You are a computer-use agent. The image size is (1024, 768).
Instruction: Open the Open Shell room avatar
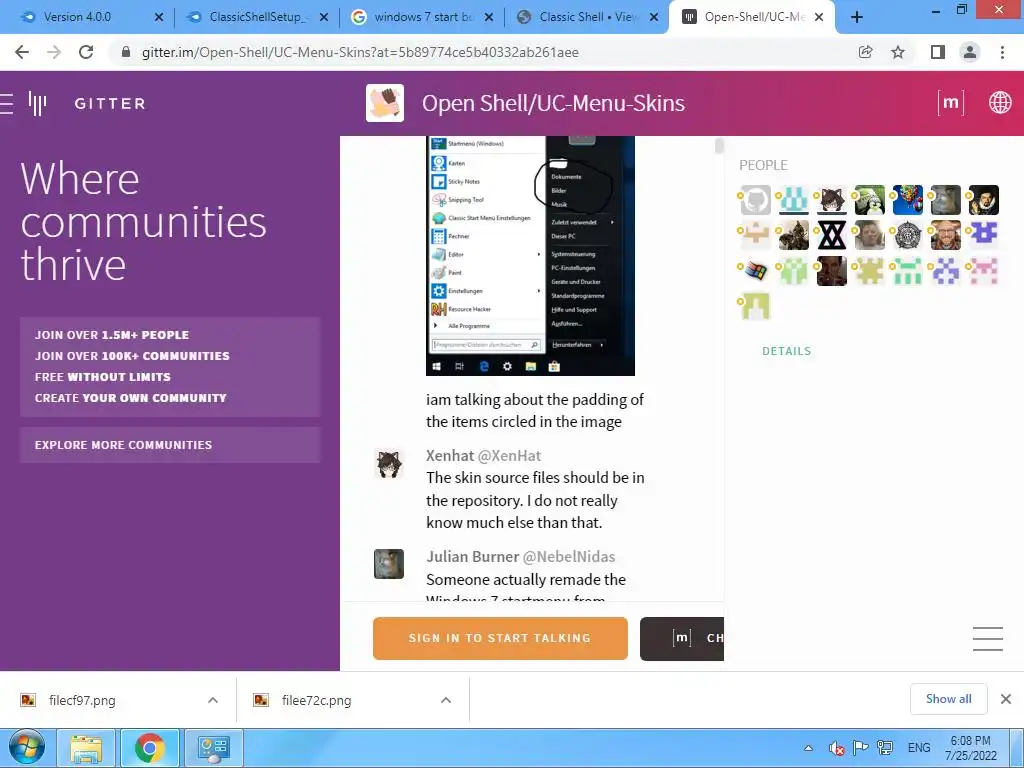[385, 103]
